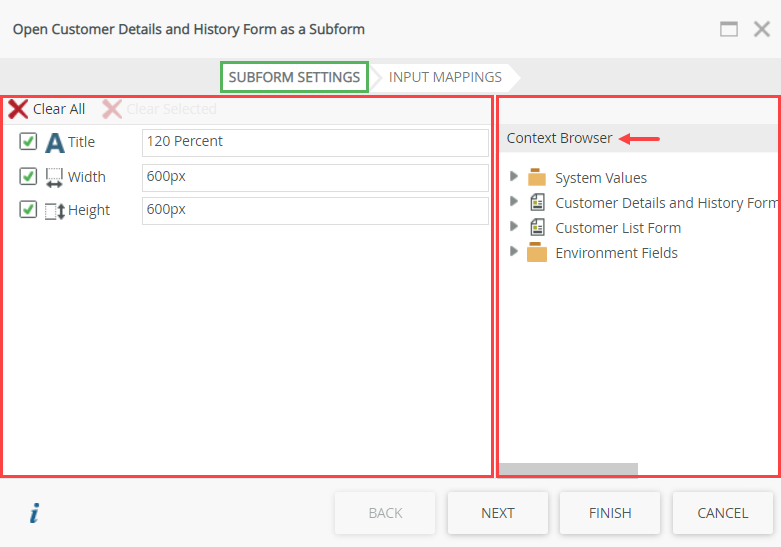This screenshot has width=781, height=547.
Task: Click the Width resize icon
Action: 54,177
